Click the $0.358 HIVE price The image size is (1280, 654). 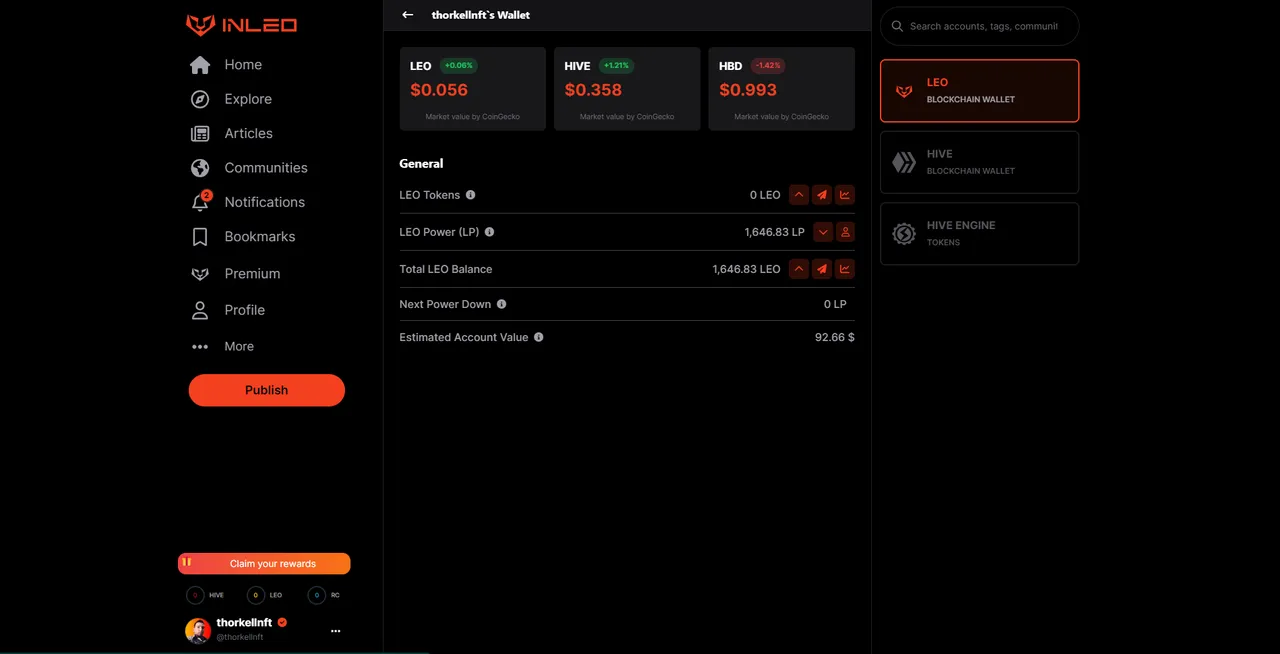click(593, 90)
